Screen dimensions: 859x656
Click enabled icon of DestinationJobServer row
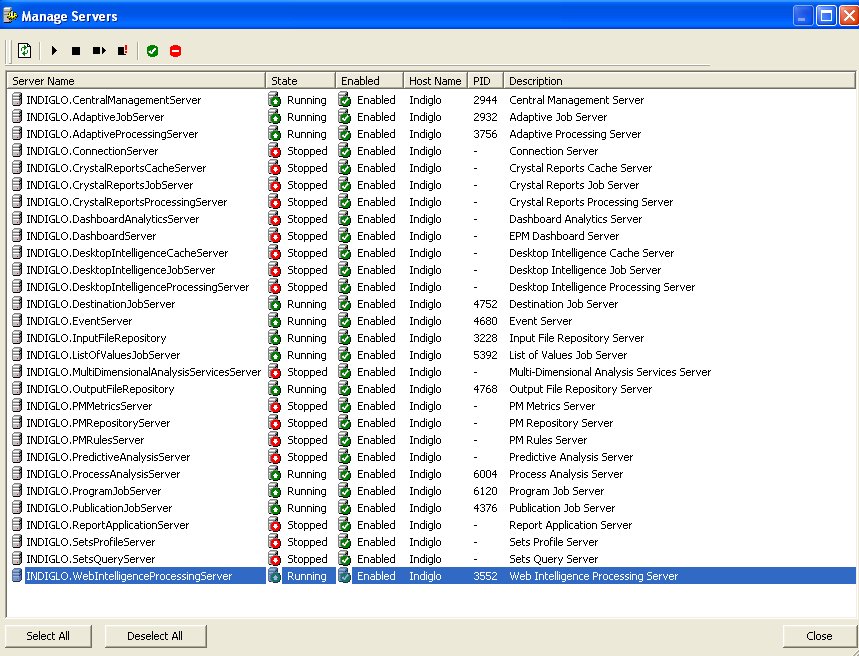pyautogui.click(x=345, y=303)
